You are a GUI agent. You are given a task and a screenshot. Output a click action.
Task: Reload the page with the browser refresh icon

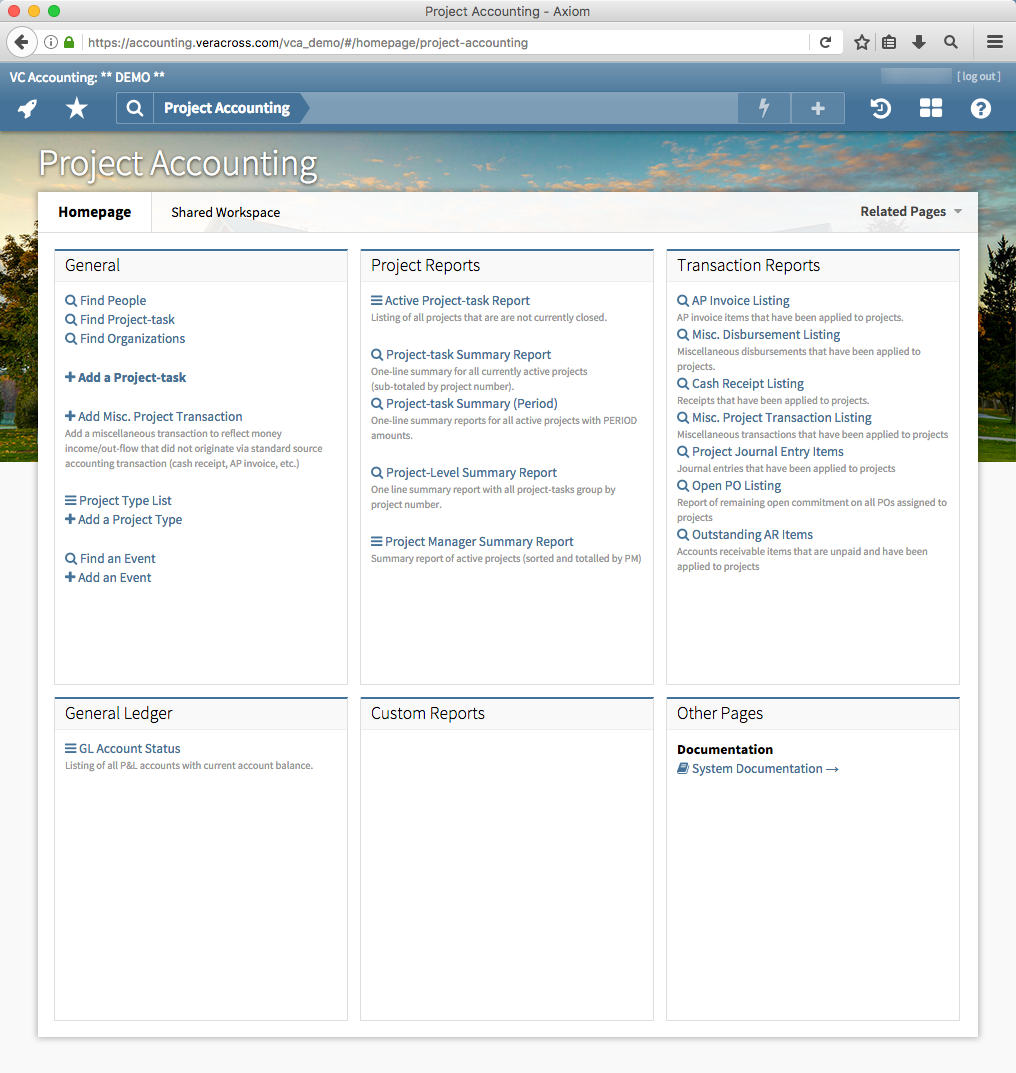[826, 42]
